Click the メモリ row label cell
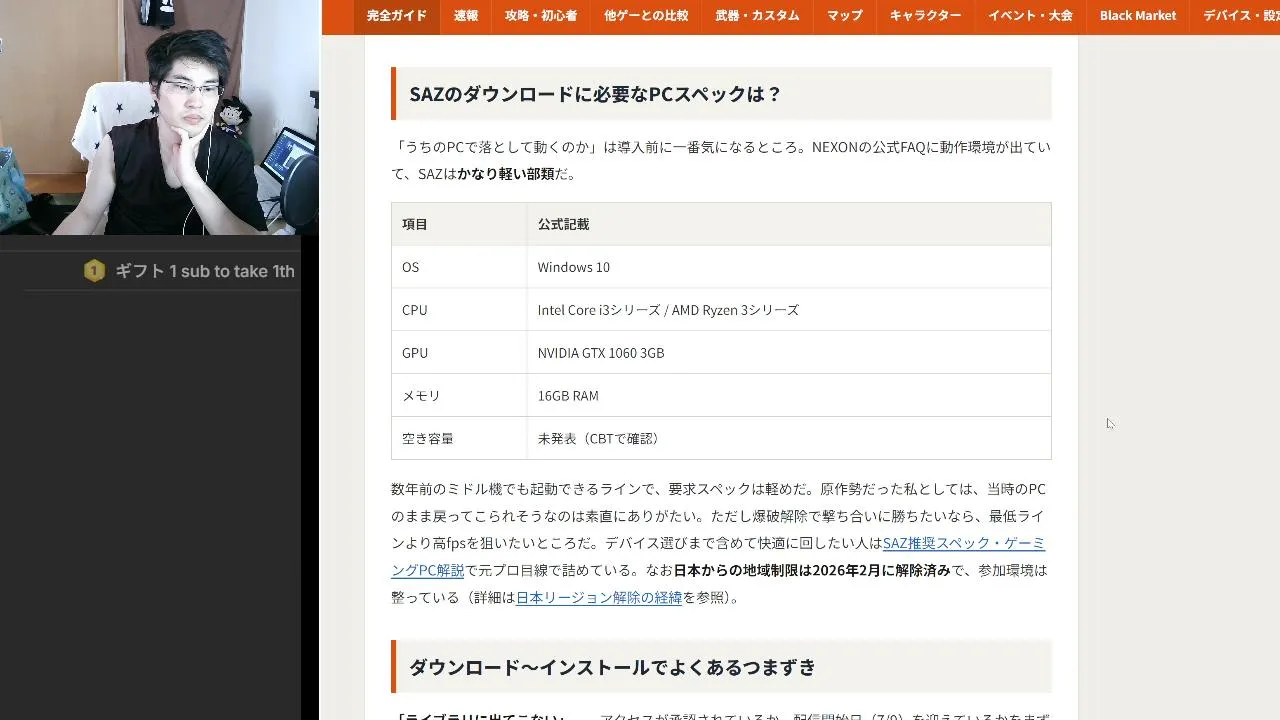The height and width of the screenshot is (720, 1280). 459,396
